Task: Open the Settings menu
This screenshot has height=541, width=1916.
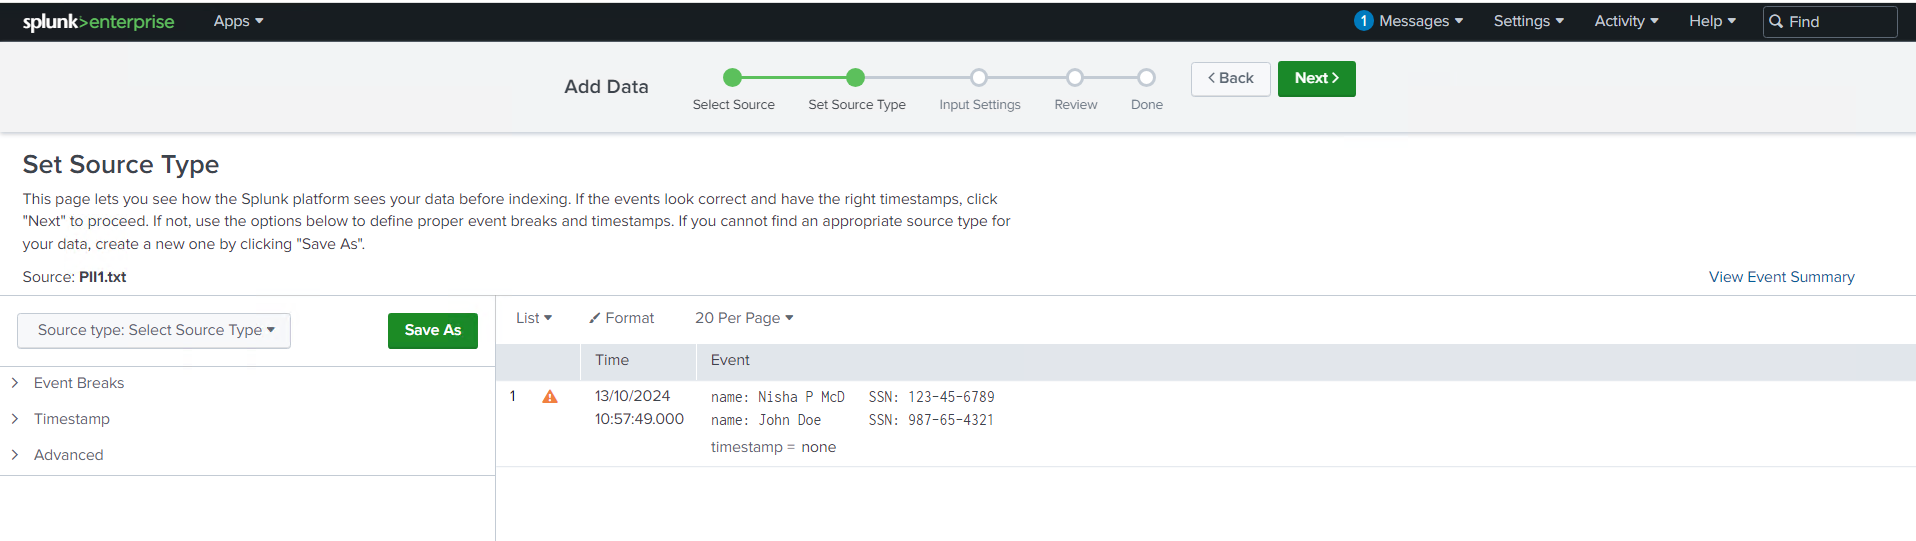Action: tap(1528, 21)
